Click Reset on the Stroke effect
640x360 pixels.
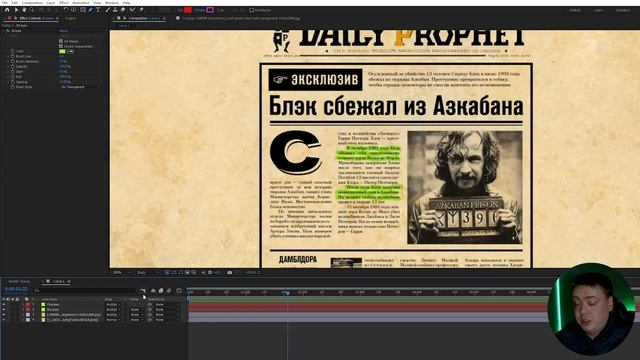pyautogui.click(x=63, y=31)
